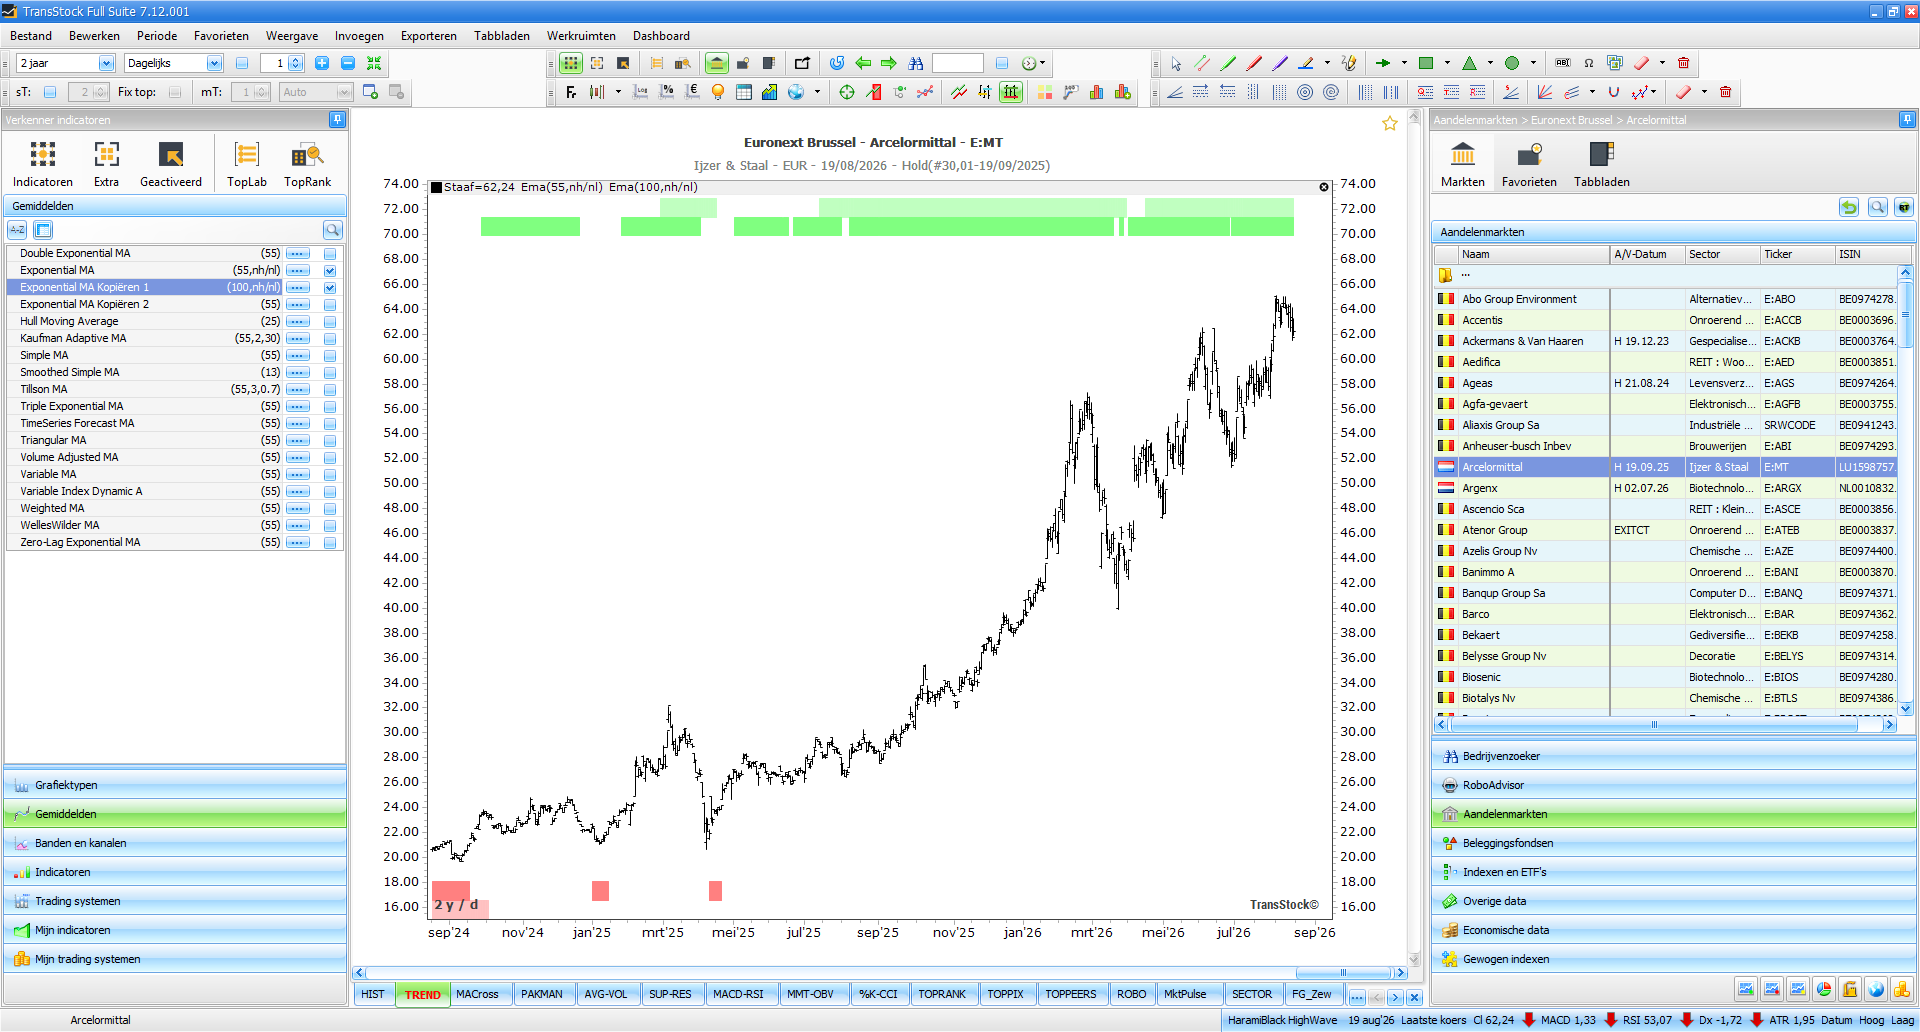Click the Geactiveerd icon

pyautogui.click(x=171, y=164)
